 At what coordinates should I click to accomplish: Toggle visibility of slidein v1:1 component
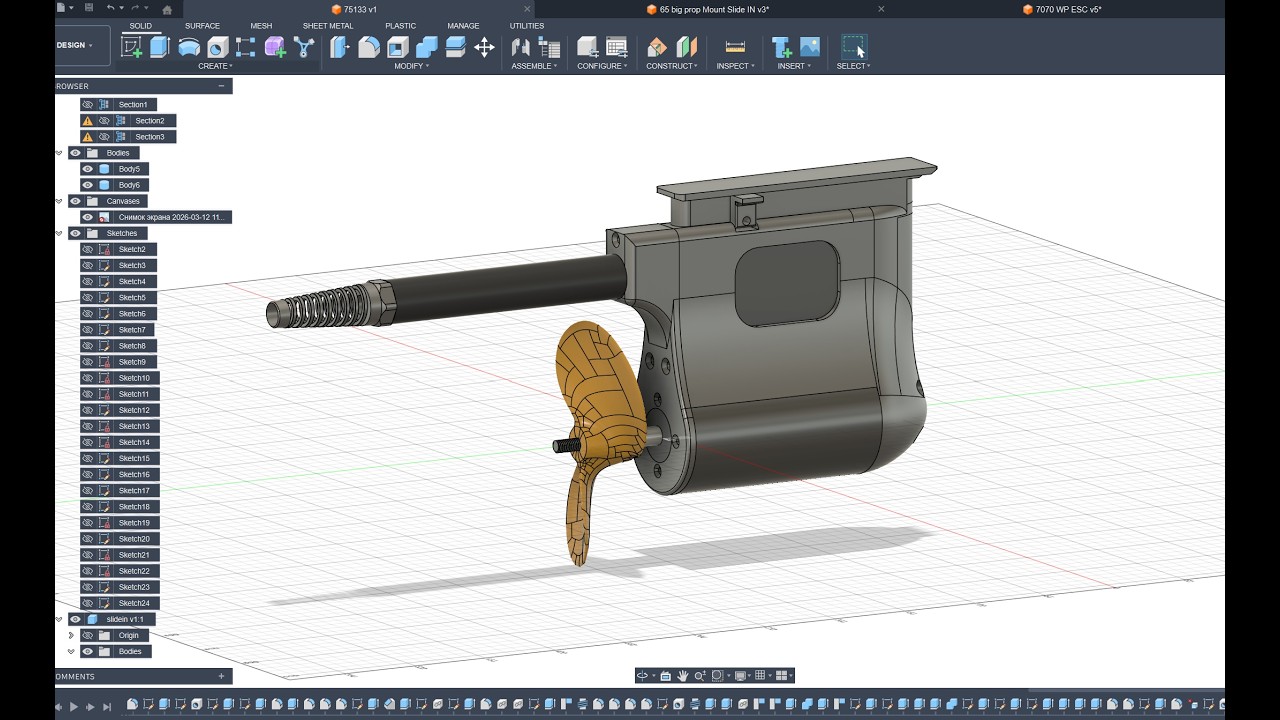pyautogui.click(x=75, y=619)
